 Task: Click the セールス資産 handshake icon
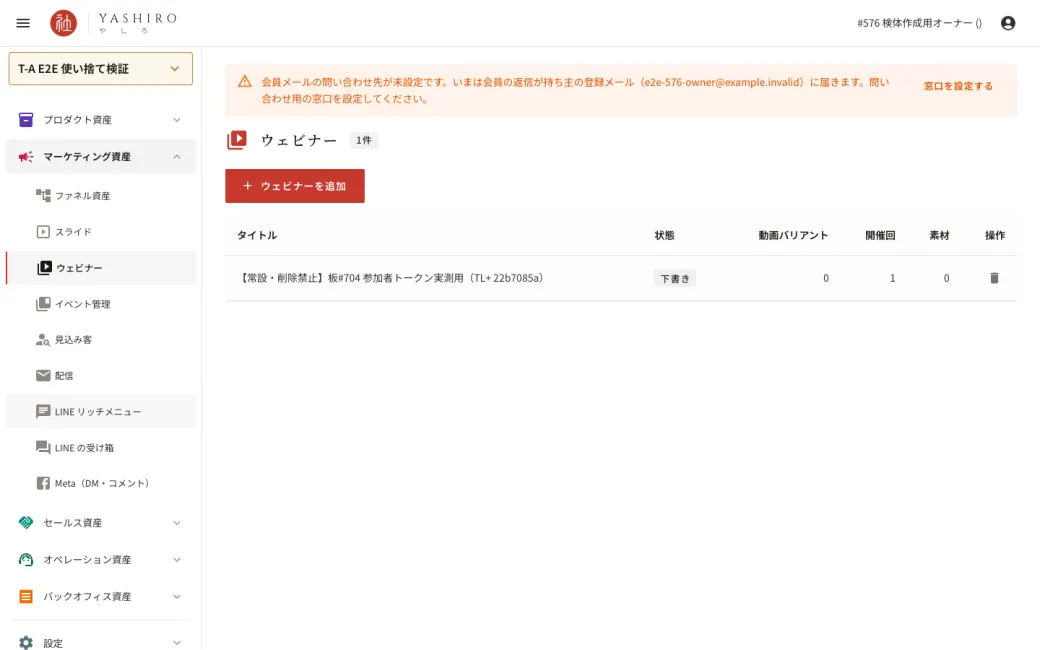click(x=26, y=523)
